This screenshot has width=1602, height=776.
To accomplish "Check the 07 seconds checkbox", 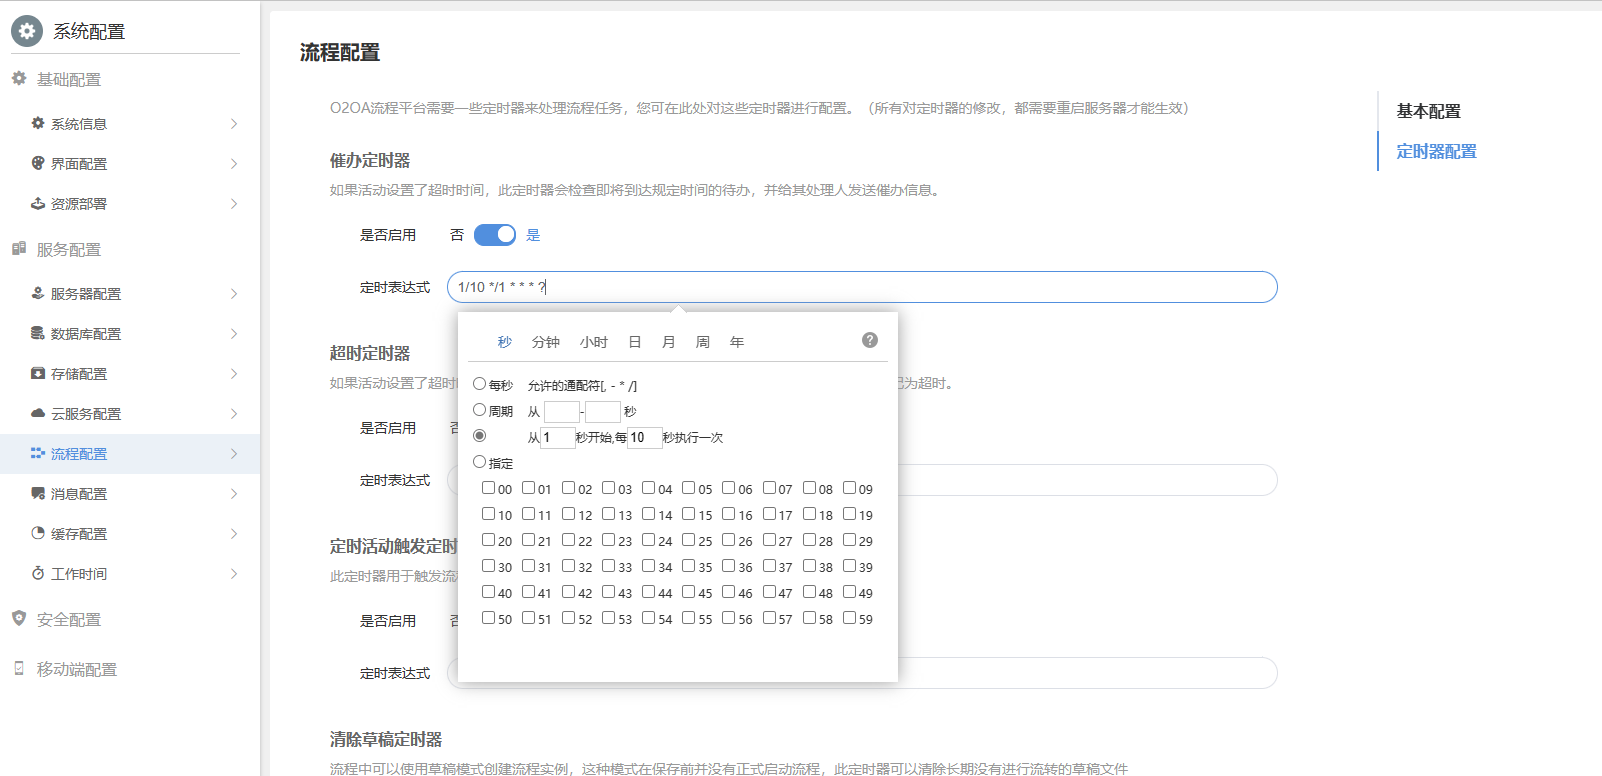I will click(769, 488).
